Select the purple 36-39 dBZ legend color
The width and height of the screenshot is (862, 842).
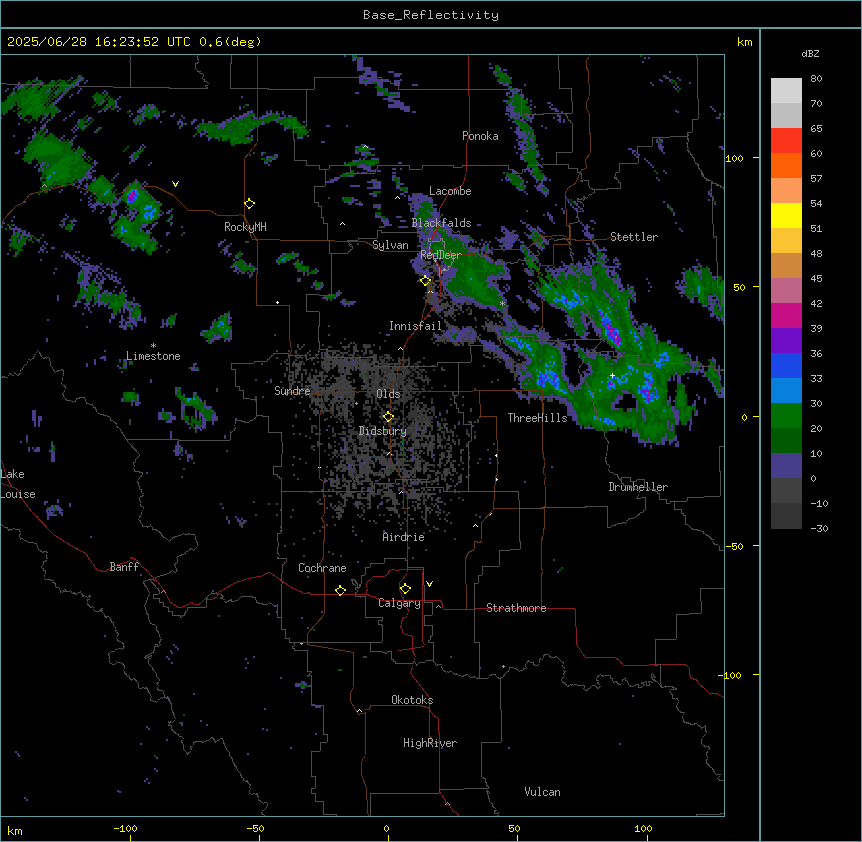[786, 340]
